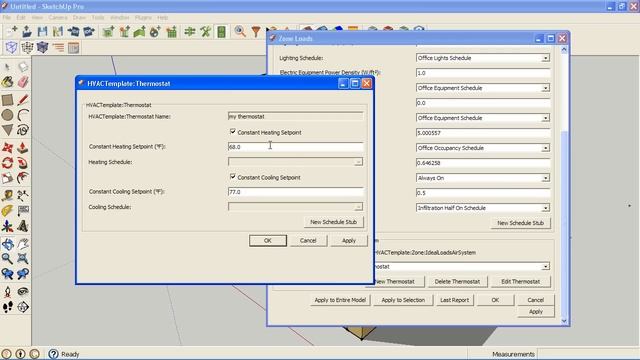The width and height of the screenshot is (640, 360).
Task: Click New Schedule Stub in Zone Loads window
Action: pos(520,223)
